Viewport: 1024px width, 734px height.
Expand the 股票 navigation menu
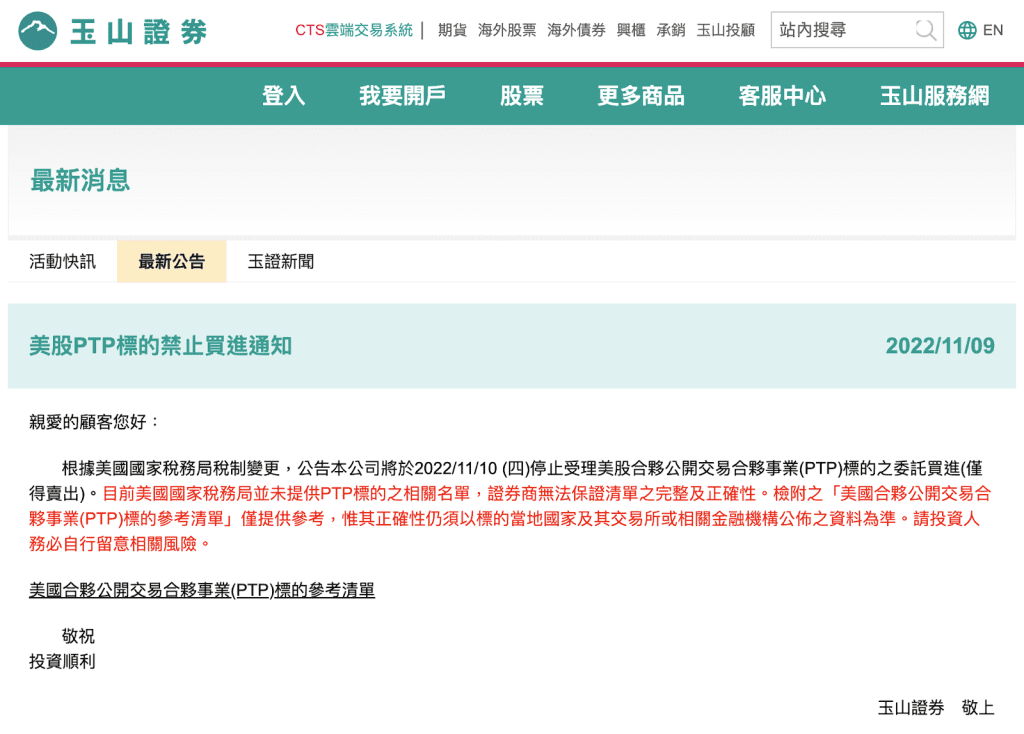tap(522, 95)
